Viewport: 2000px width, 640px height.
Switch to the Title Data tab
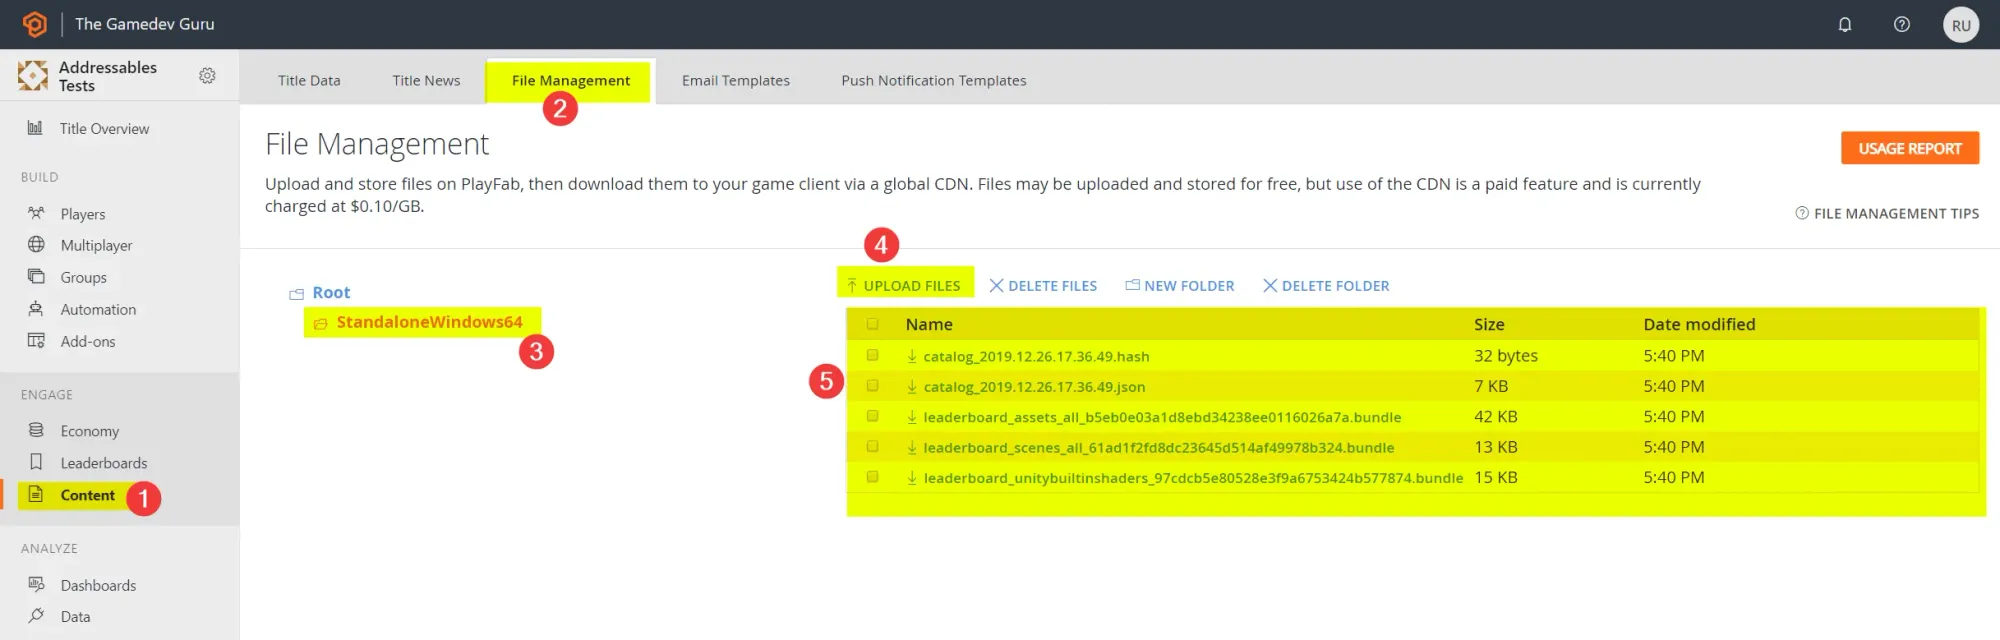pyautogui.click(x=309, y=81)
